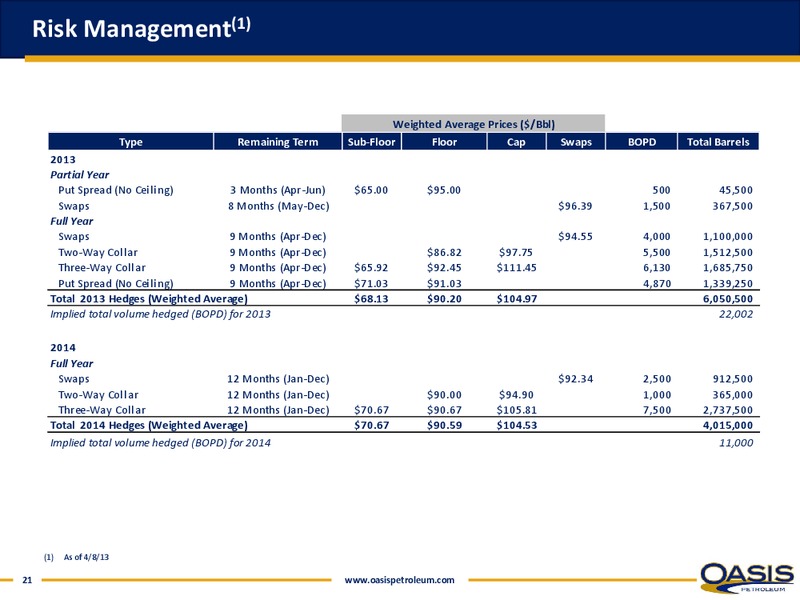Click "Total 2013 Hedges (Weighted Average)" row label
The height and width of the screenshot is (600, 800).
[x=149, y=299]
